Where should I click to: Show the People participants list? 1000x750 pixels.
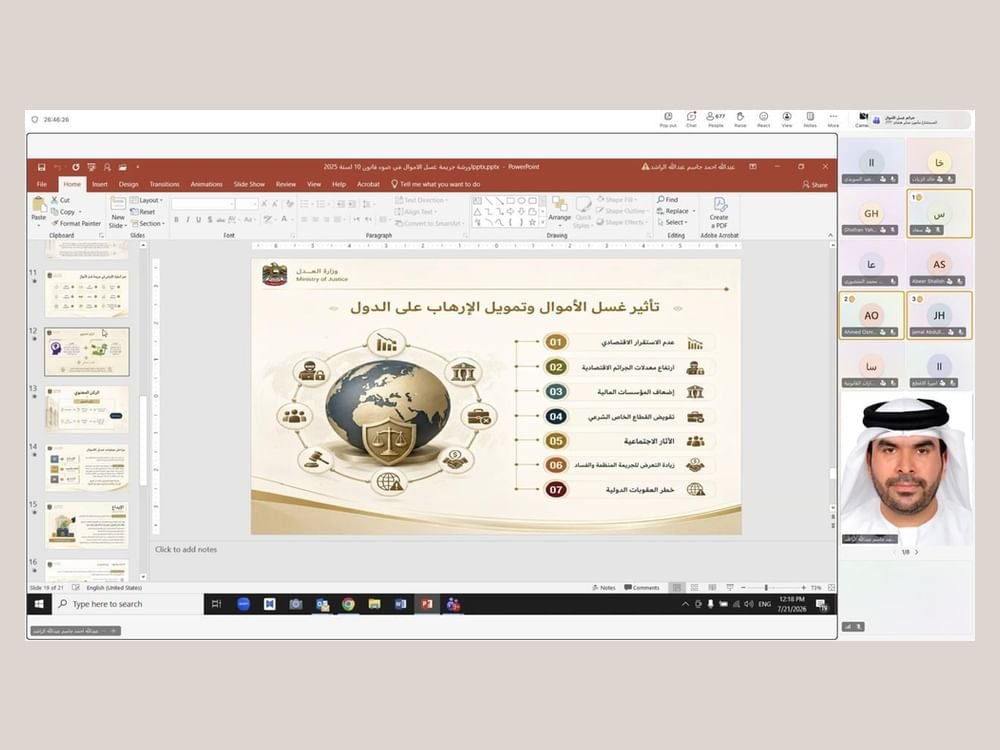[x=716, y=119]
